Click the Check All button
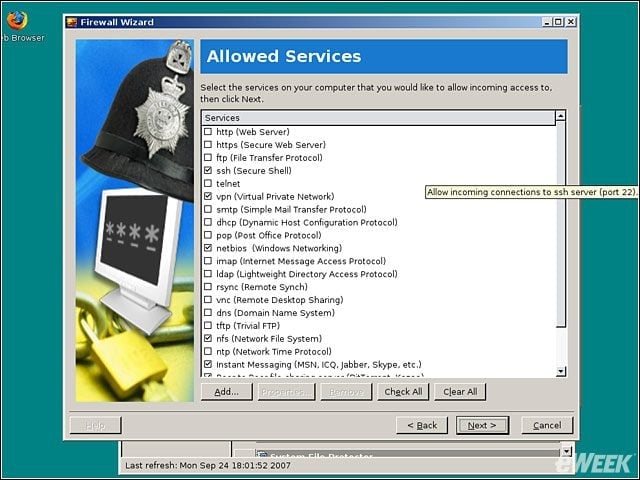Screen dimensions: 640x480 click(x=403, y=392)
